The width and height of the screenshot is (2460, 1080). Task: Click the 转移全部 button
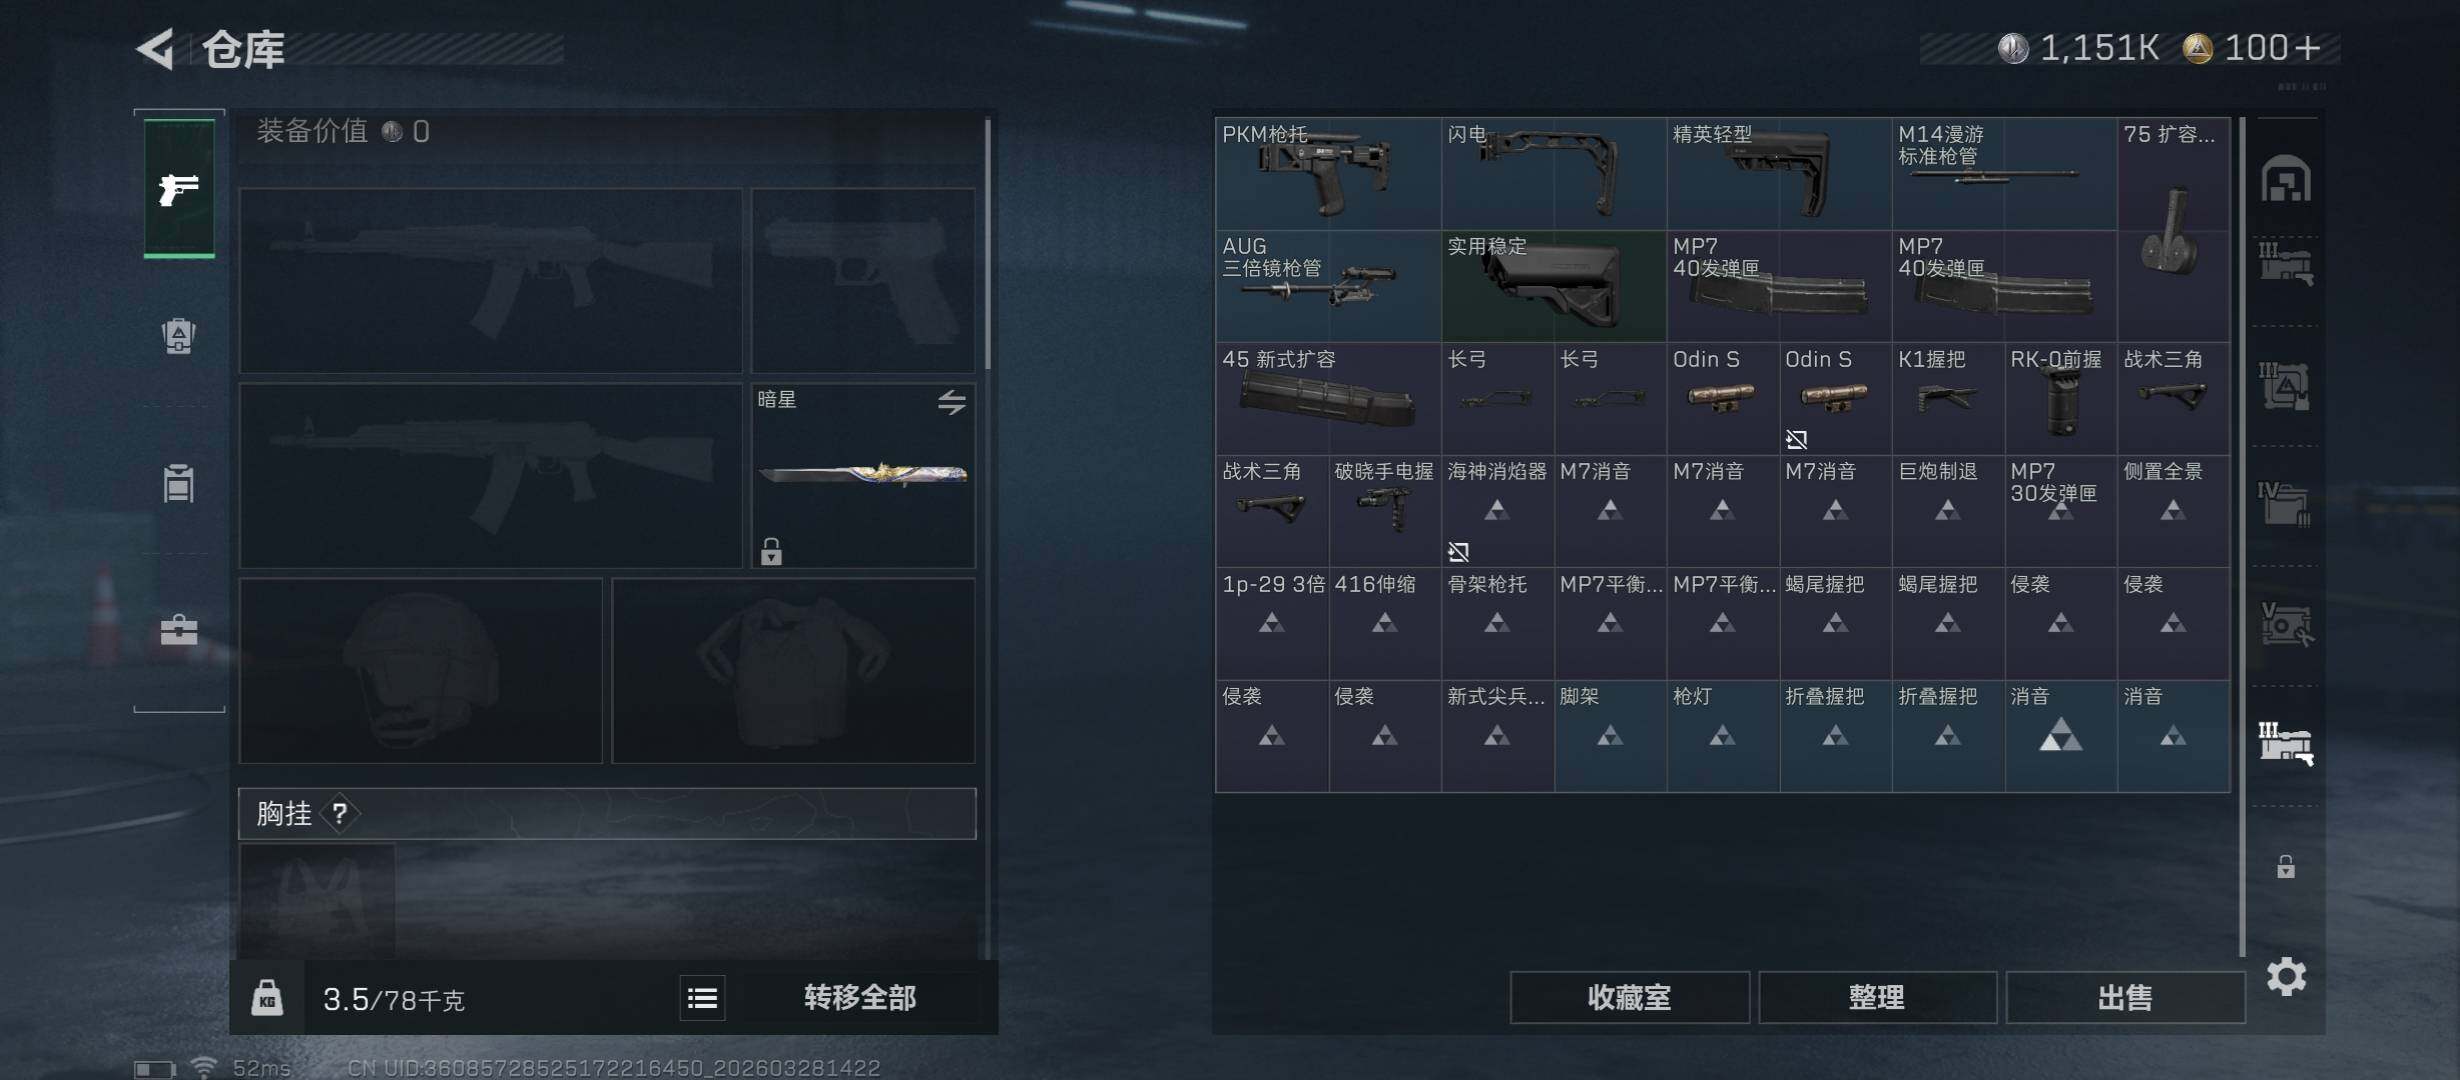(860, 998)
